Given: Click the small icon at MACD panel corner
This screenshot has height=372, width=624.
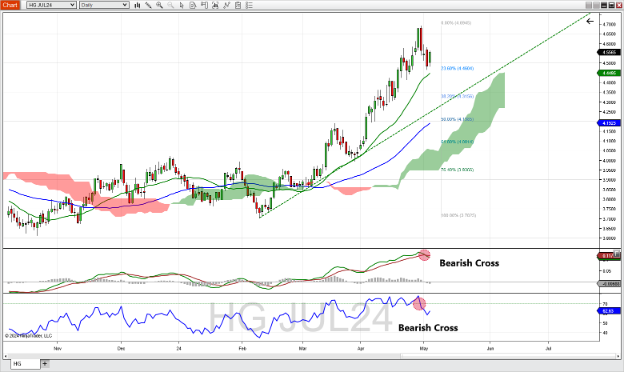Looking at the screenshot, I should 617,253.
